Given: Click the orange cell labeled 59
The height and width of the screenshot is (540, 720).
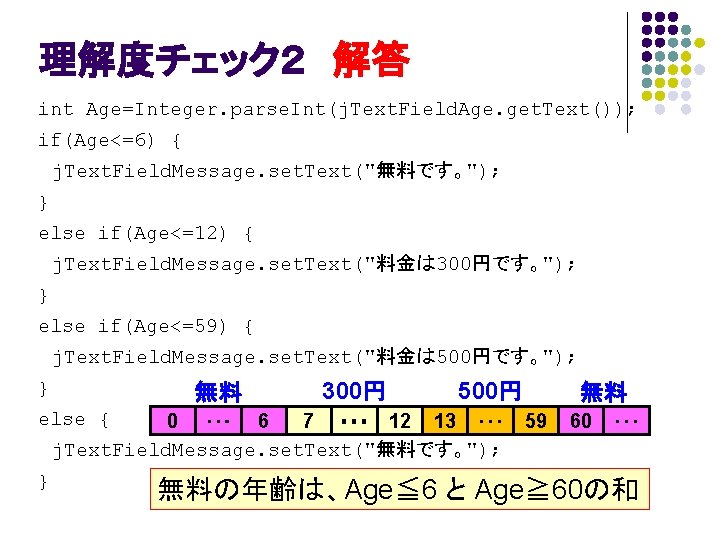Looking at the screenshot, I should click(535, 421).
